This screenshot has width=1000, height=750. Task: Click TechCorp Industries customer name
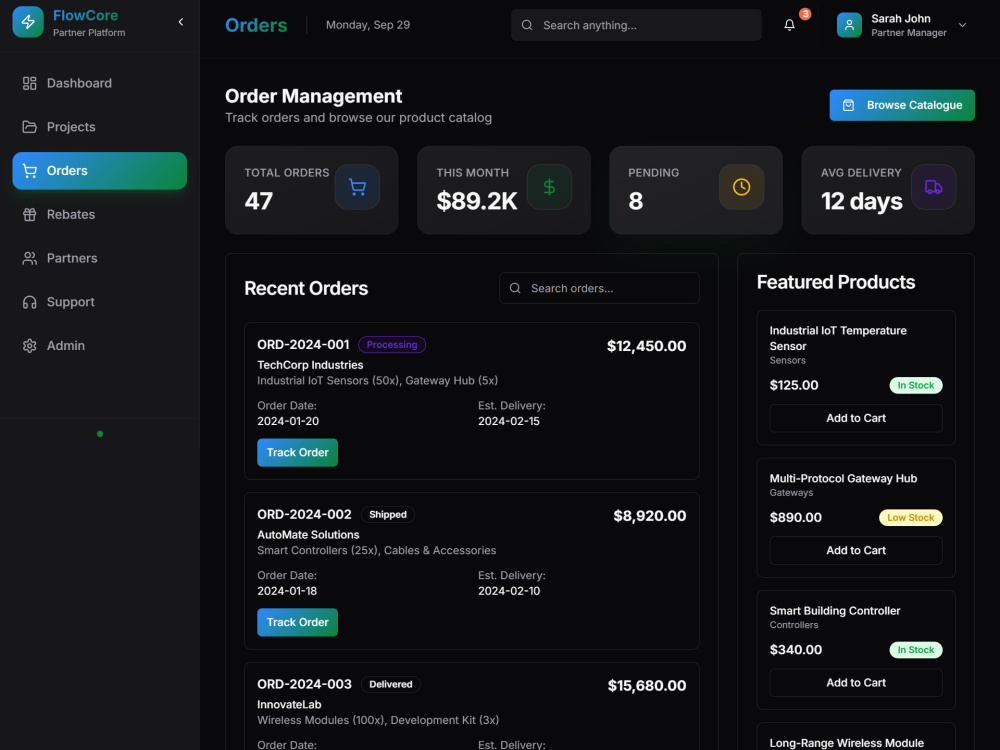pos(310,365)
